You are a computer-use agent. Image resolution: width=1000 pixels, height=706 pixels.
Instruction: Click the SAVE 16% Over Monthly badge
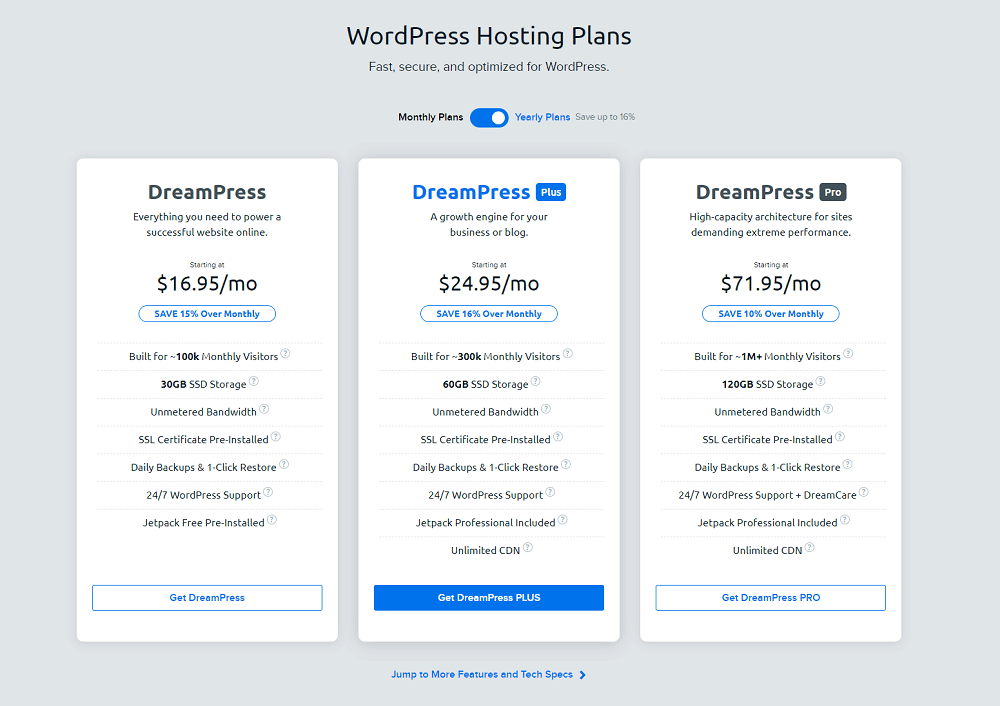[x=489, y=314]
